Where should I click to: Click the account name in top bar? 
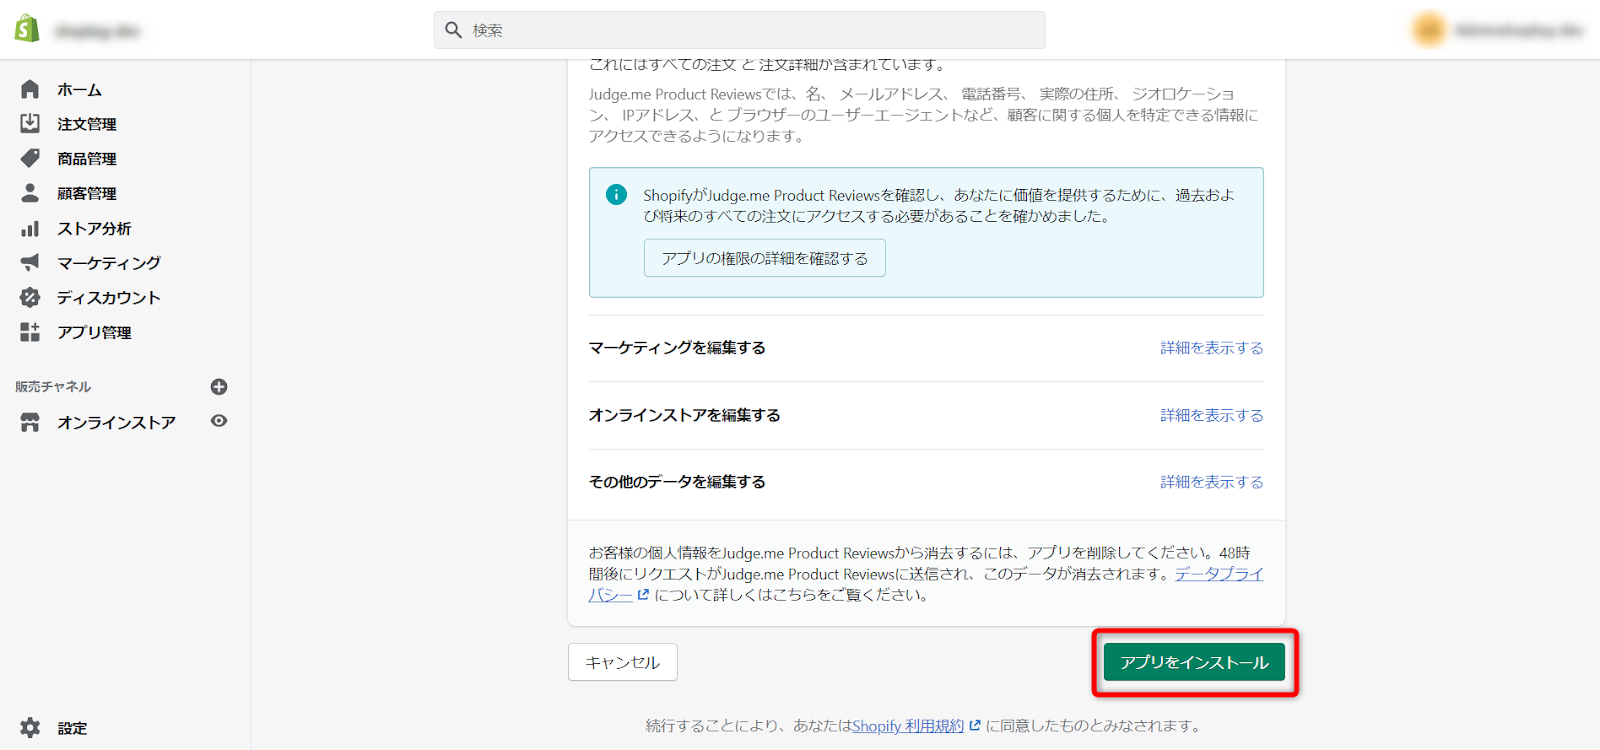coord(1519,30)
